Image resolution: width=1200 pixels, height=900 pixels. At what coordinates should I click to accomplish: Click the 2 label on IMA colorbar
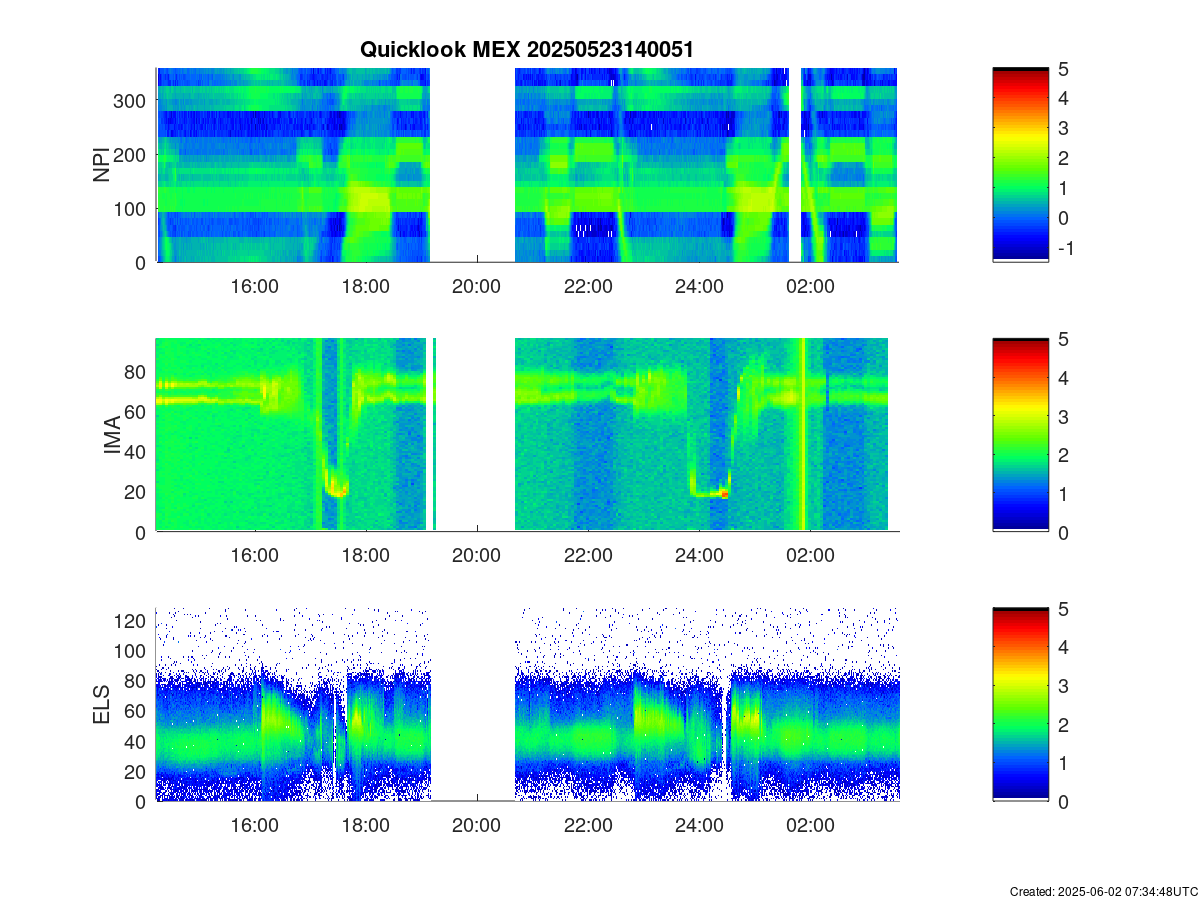coord(1064,455)
